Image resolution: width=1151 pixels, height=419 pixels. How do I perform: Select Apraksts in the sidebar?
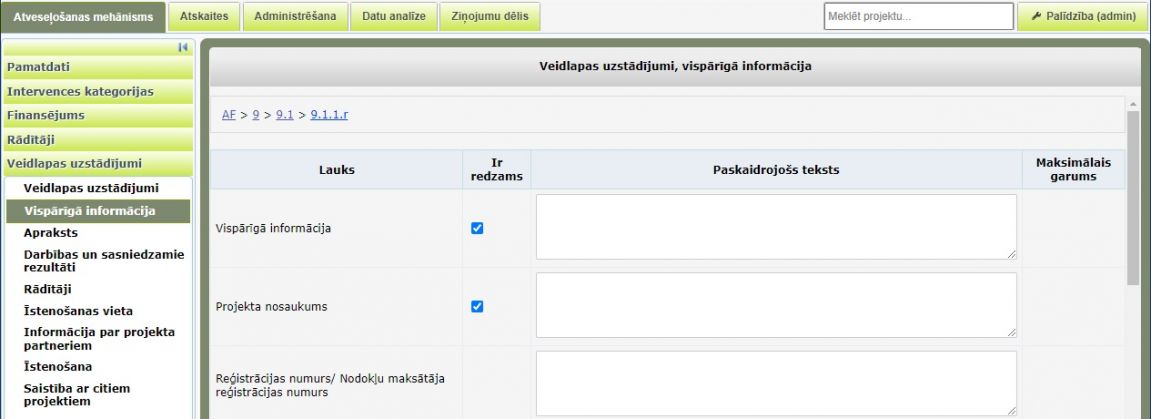pos(51,232)
